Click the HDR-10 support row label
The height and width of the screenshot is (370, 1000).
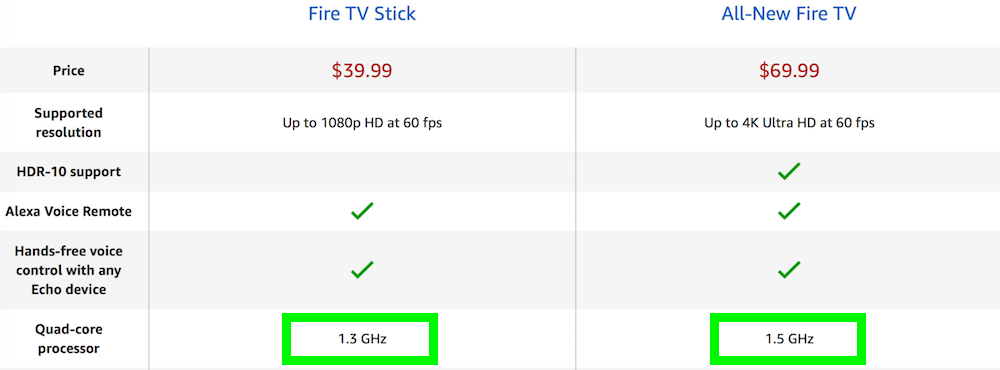(69, 172)
